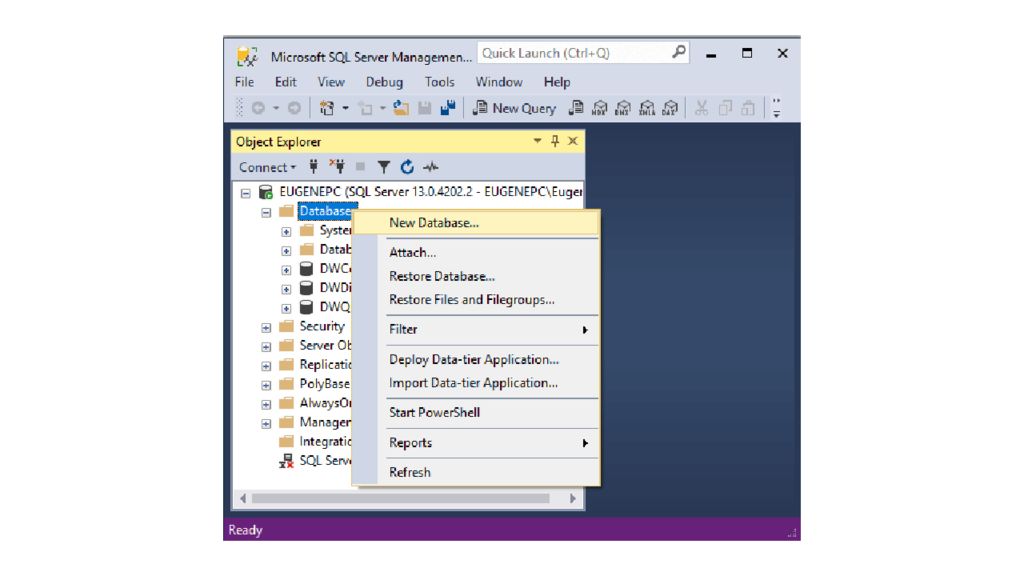Click the Add New Item toolbar icon
This screenshot has width=1024, height=576.
coord(366,108)
